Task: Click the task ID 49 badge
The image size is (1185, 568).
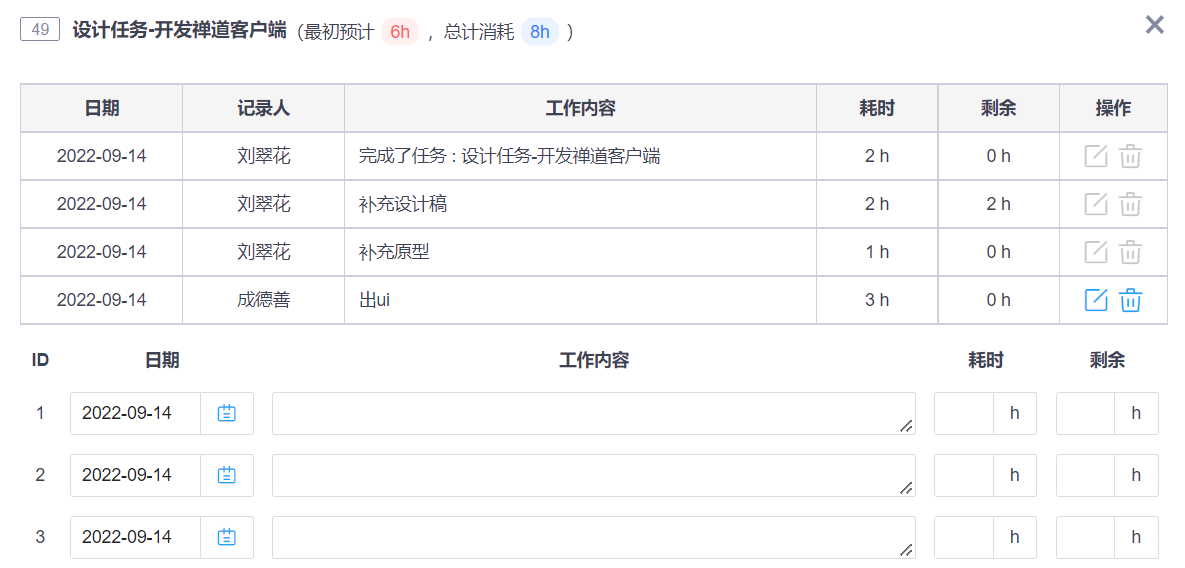Action: click(40, 30)
